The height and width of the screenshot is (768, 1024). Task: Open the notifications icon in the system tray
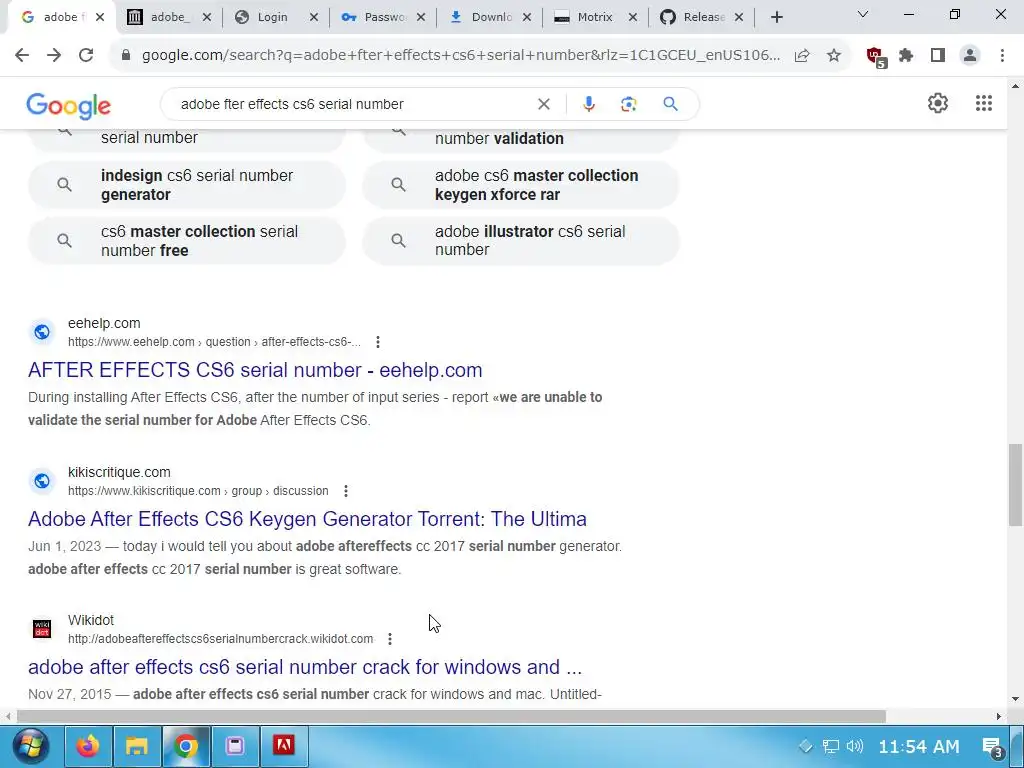(993, 746)
